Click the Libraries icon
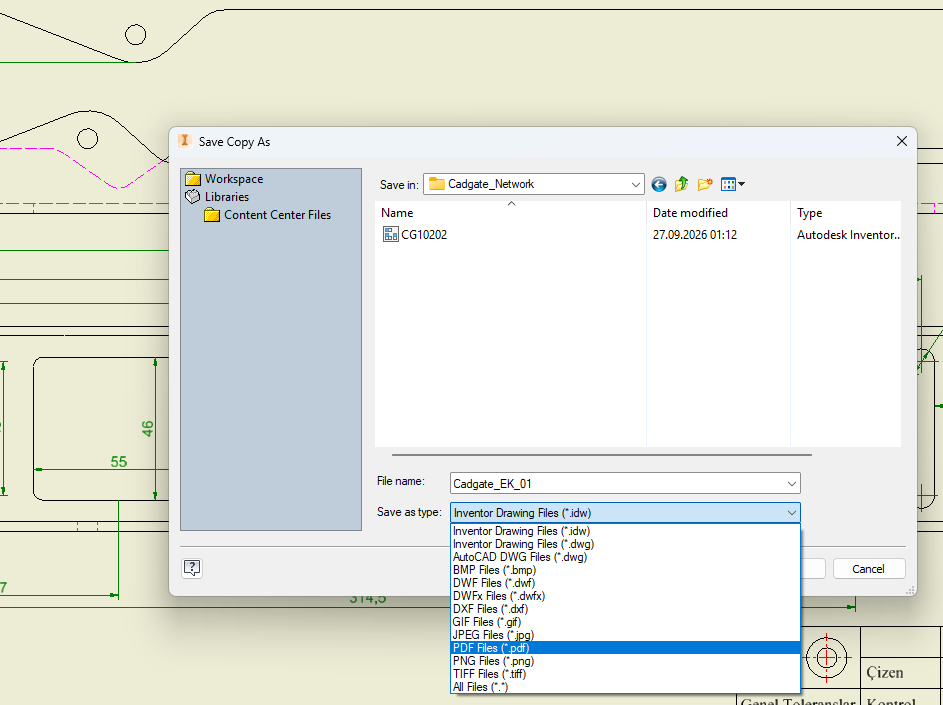This screenshot has height=705, width=943. click(192, 197)
